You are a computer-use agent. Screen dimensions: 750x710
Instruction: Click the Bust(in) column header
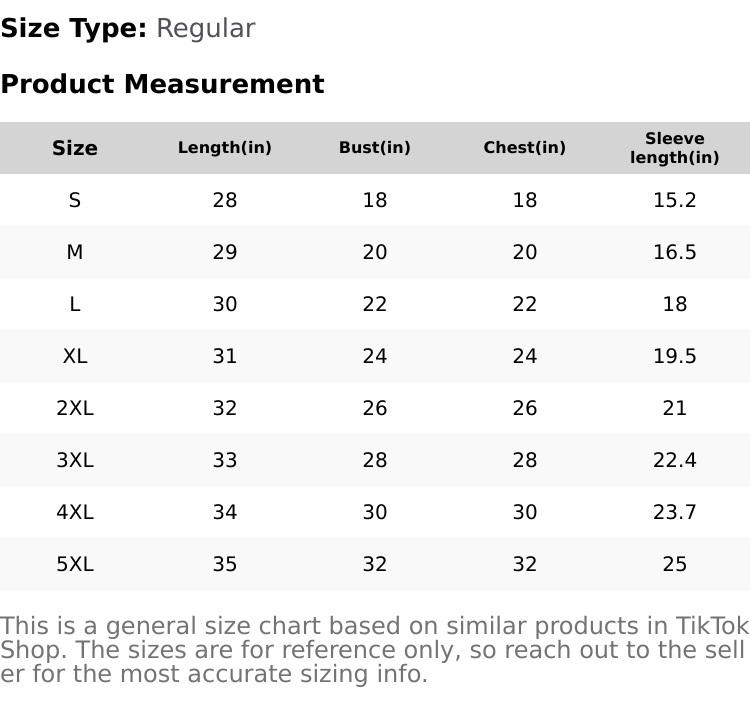[x=375, y=148]
